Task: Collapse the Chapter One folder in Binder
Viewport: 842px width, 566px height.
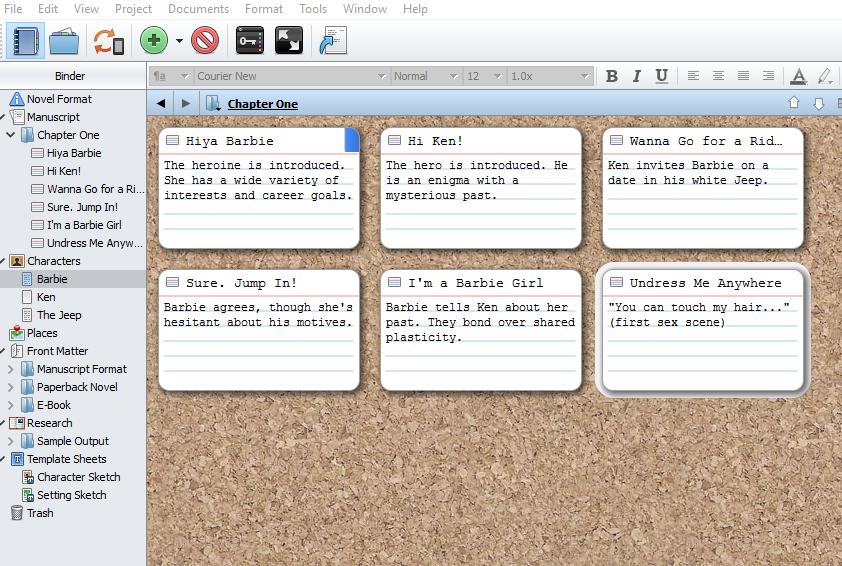Action: [x=11, y=135]
